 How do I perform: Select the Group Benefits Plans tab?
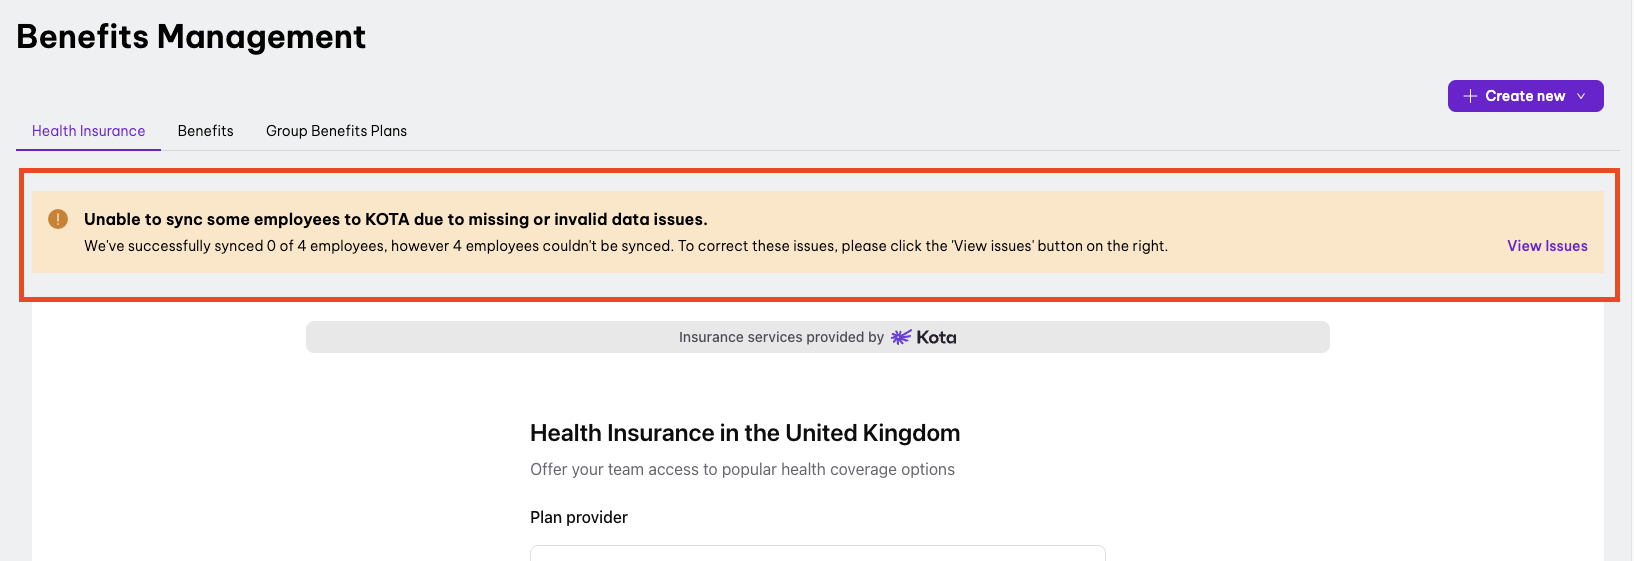pyautogui.click(x=336, y=131)
